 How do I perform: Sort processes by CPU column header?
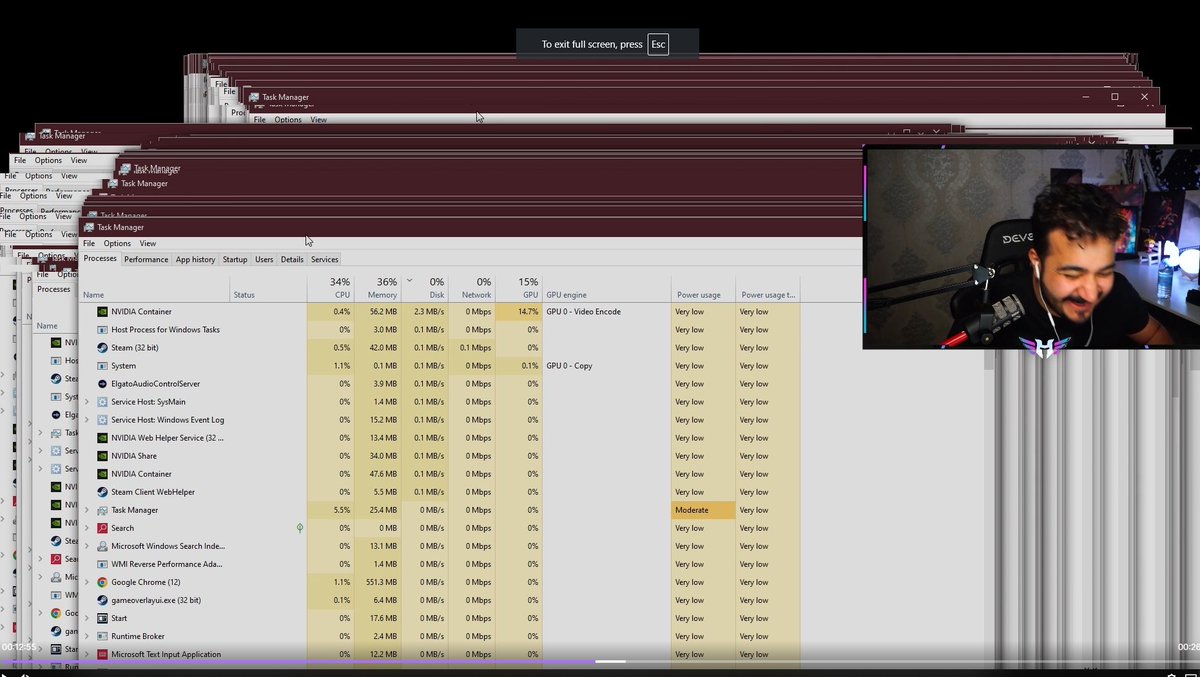pos(330,288)
